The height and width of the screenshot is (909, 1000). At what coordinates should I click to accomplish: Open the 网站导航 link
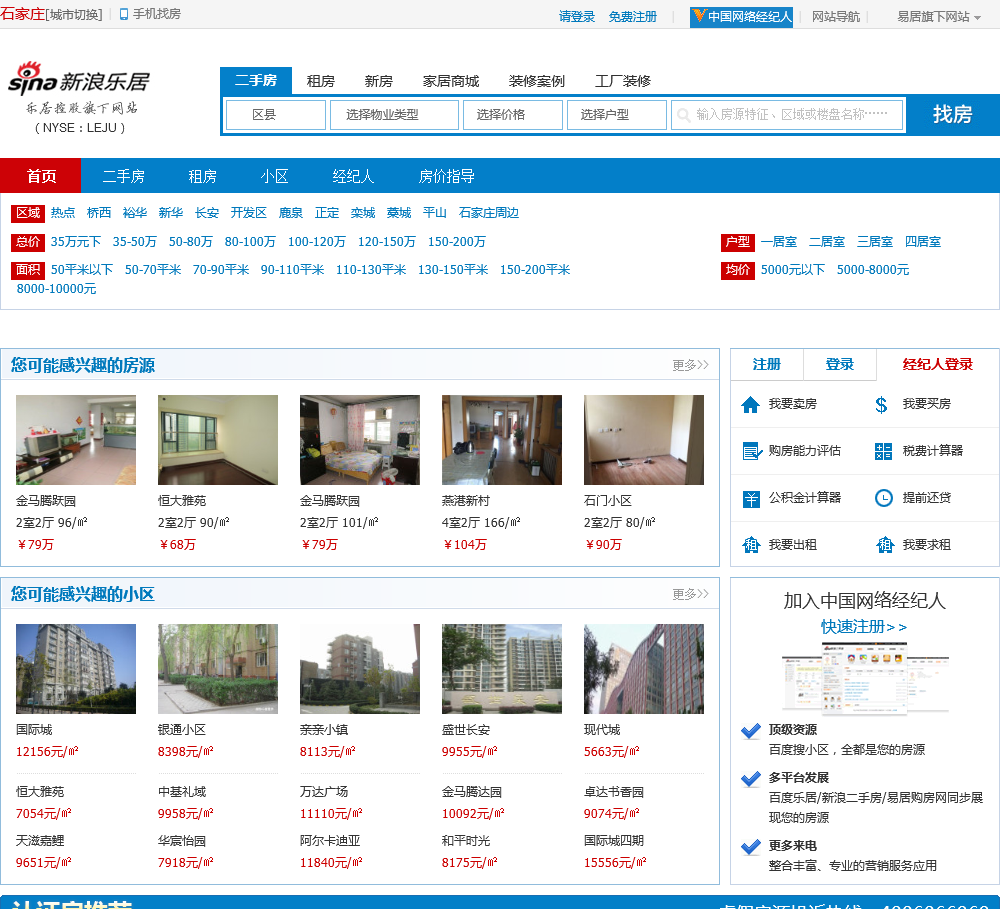(835, 17)
